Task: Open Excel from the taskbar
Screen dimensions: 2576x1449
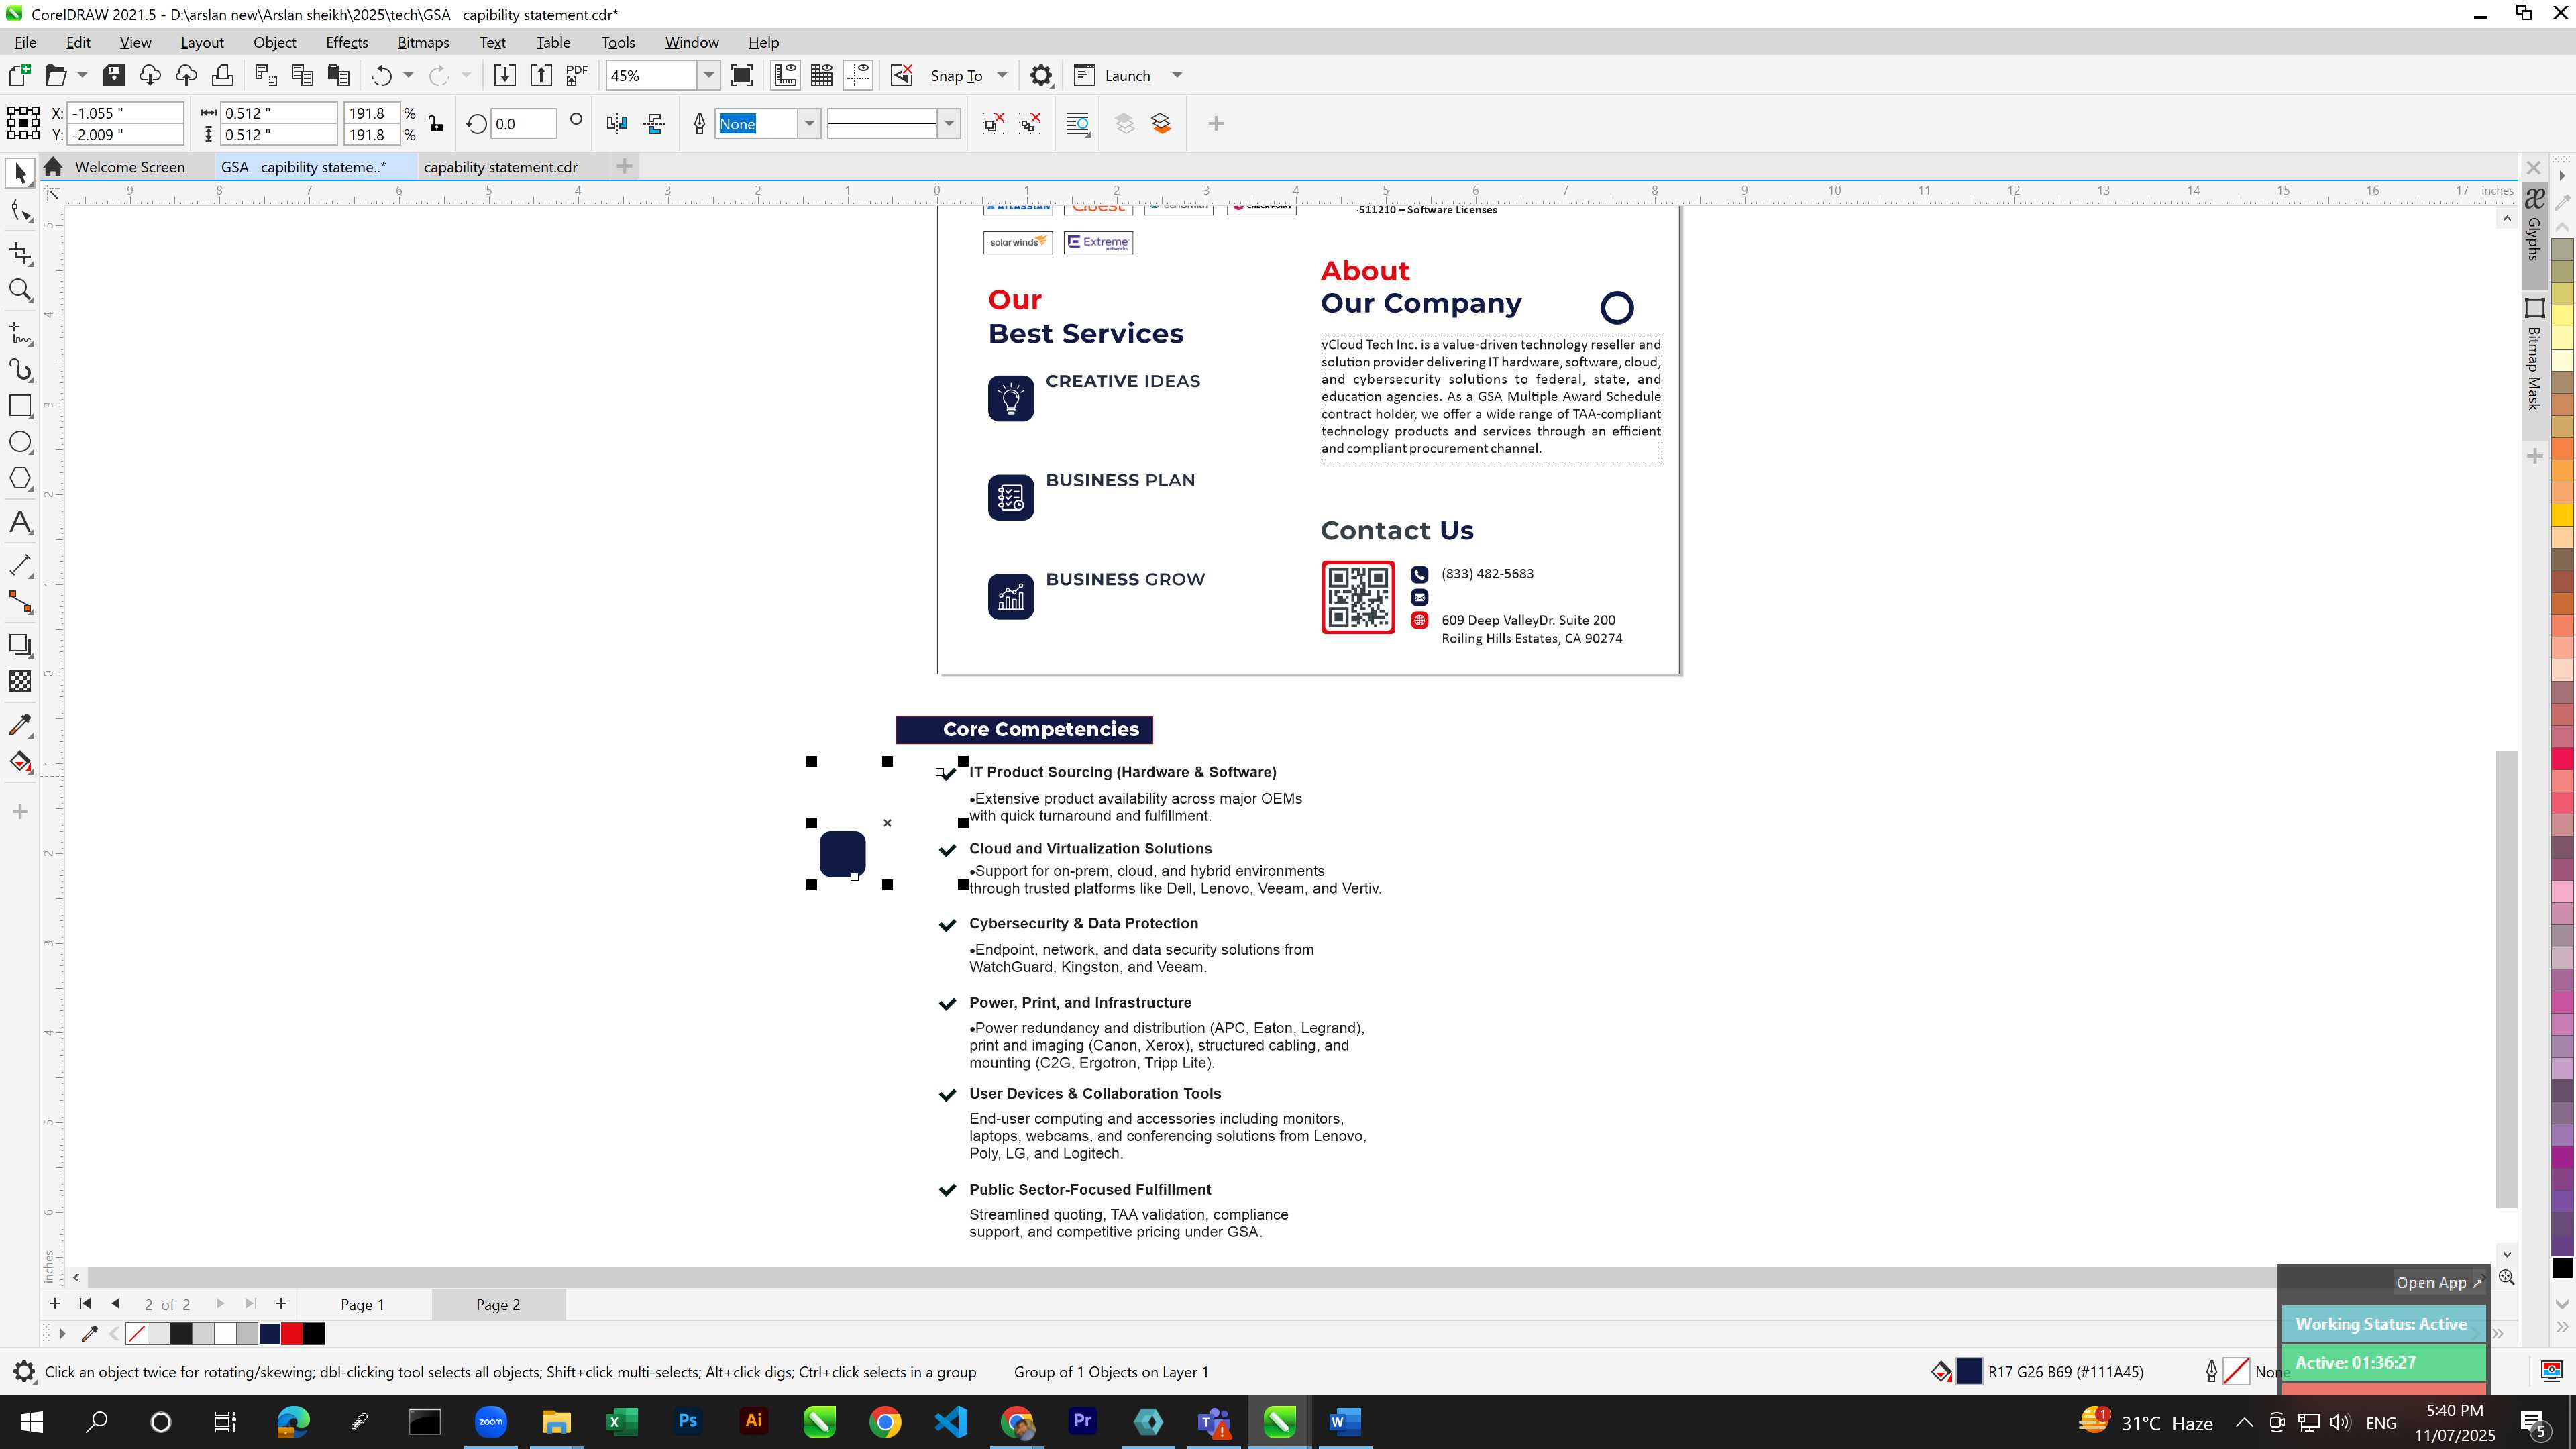Action: (621, 1422)
